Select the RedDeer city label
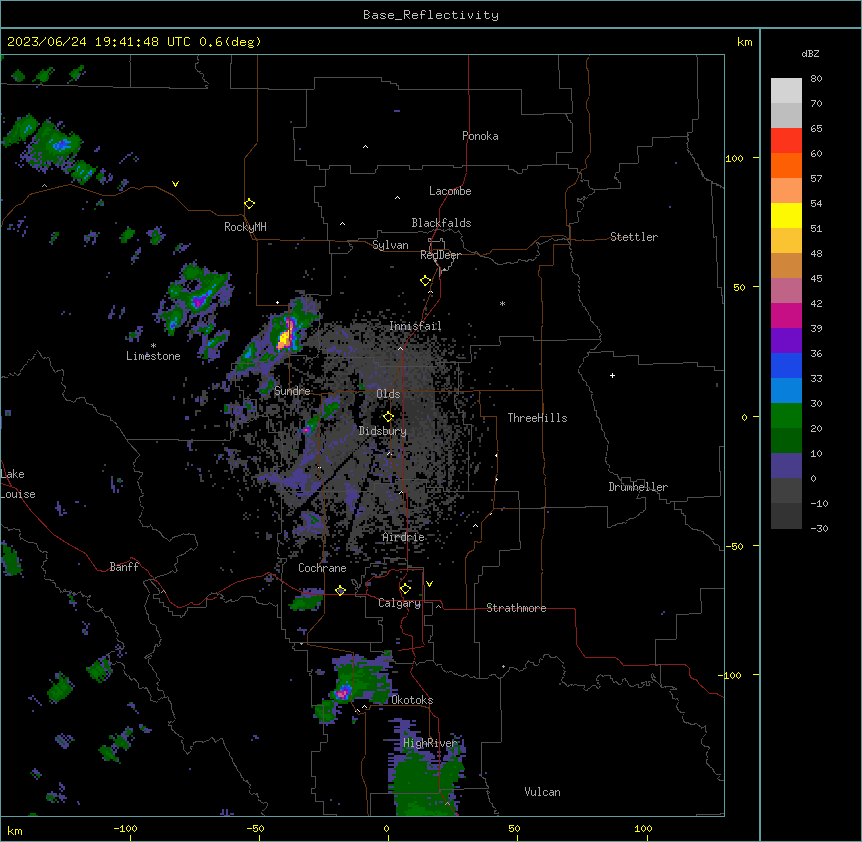 (440, 255)
